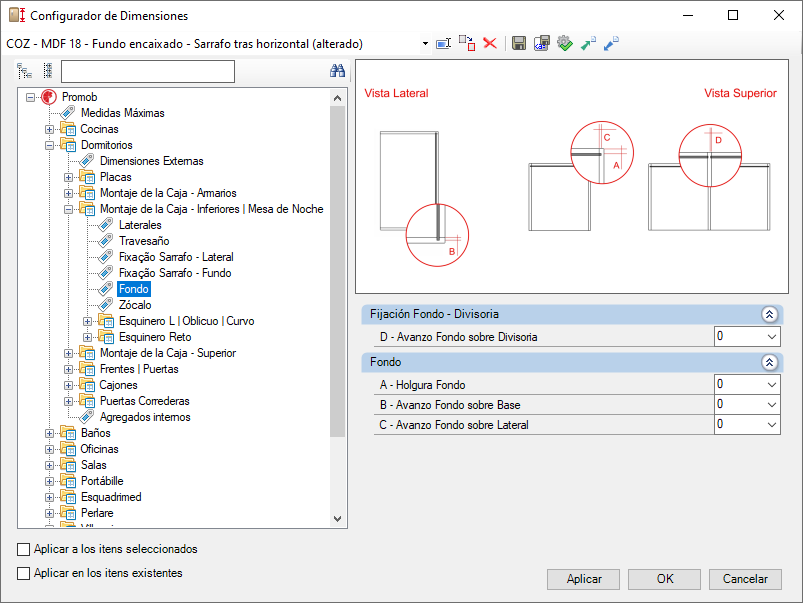
Task: Select Esquinero L | Oblicuo | Curvo item
Action: pos(186,321)
